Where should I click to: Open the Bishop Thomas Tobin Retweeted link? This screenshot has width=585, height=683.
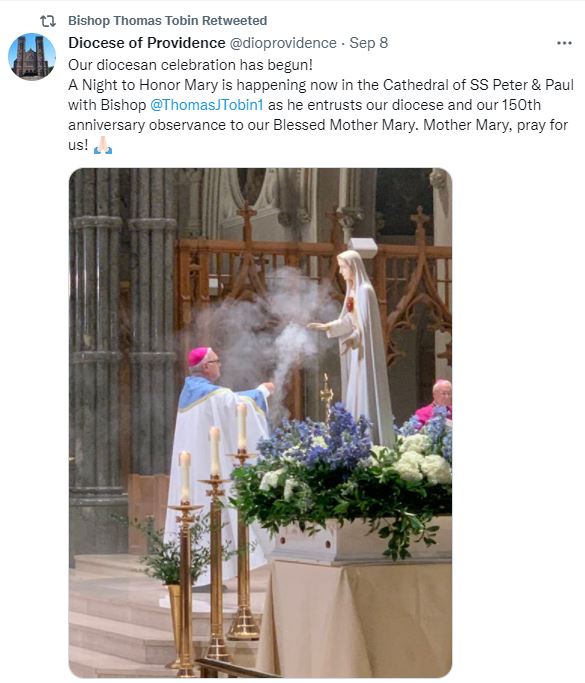pos(167,20)
